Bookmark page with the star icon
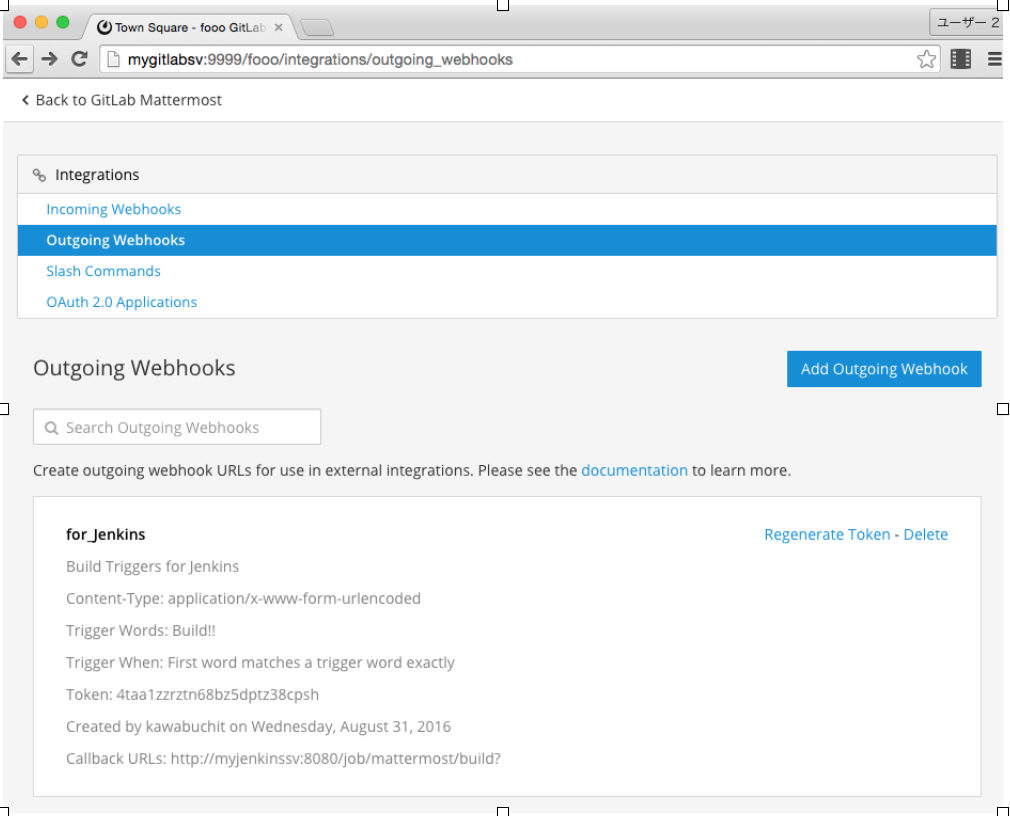This screenshot has height=816, width=1010. [926, 59]
